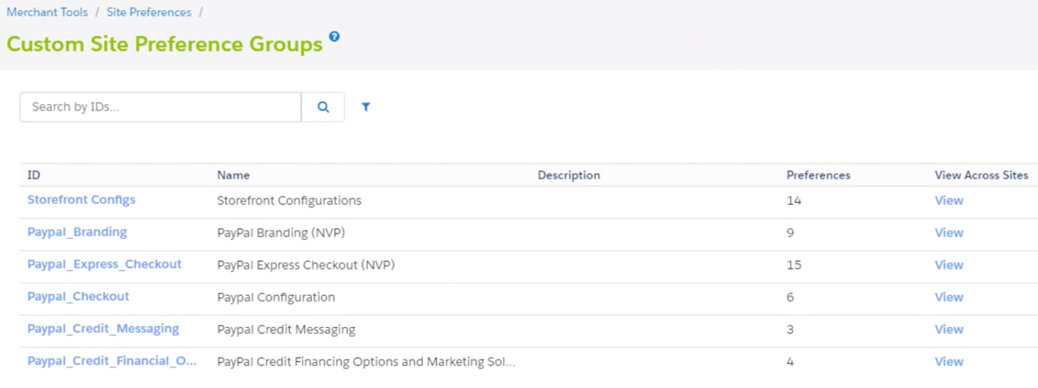Image resolution: width=1038 pixels, height=388 pixels.
Task: Click View for Paypal_Express_Checkout row
Action: (x=949, y=265)
